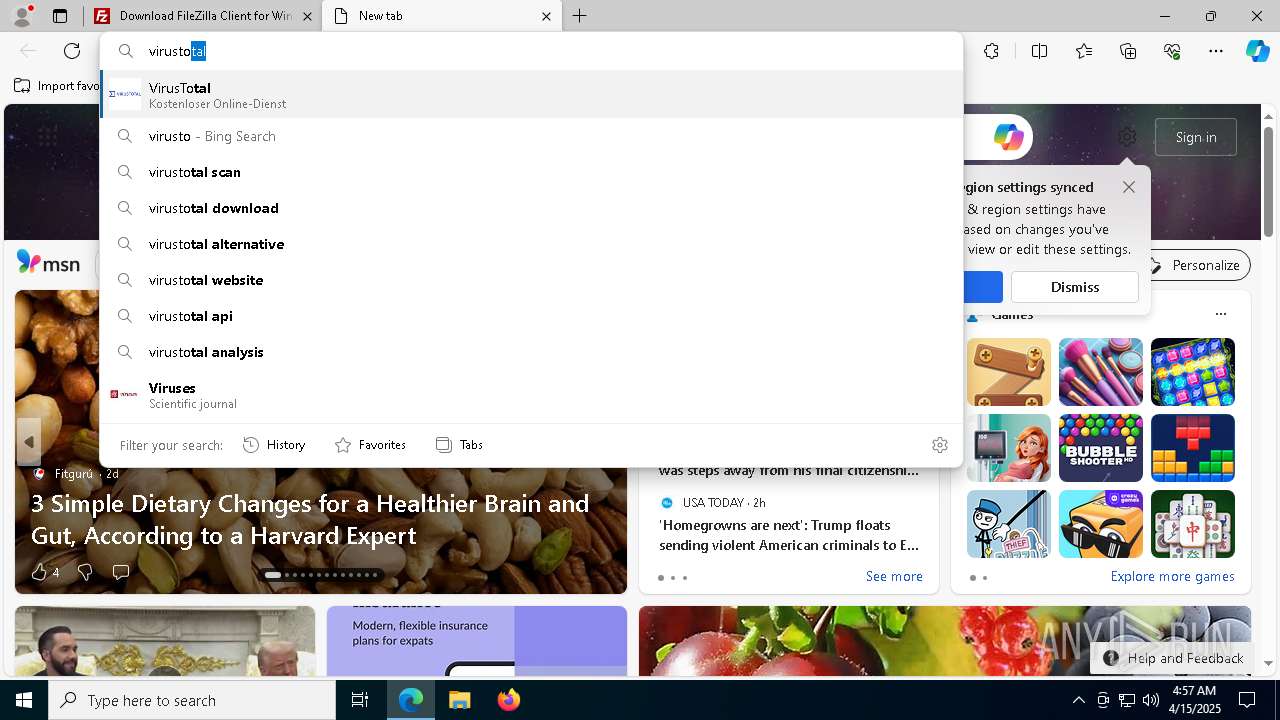Screen dimensions: 1280x720
Task: Open page settings gear near Sign in
Action: pyautogui.click(x=1127, y=137)
